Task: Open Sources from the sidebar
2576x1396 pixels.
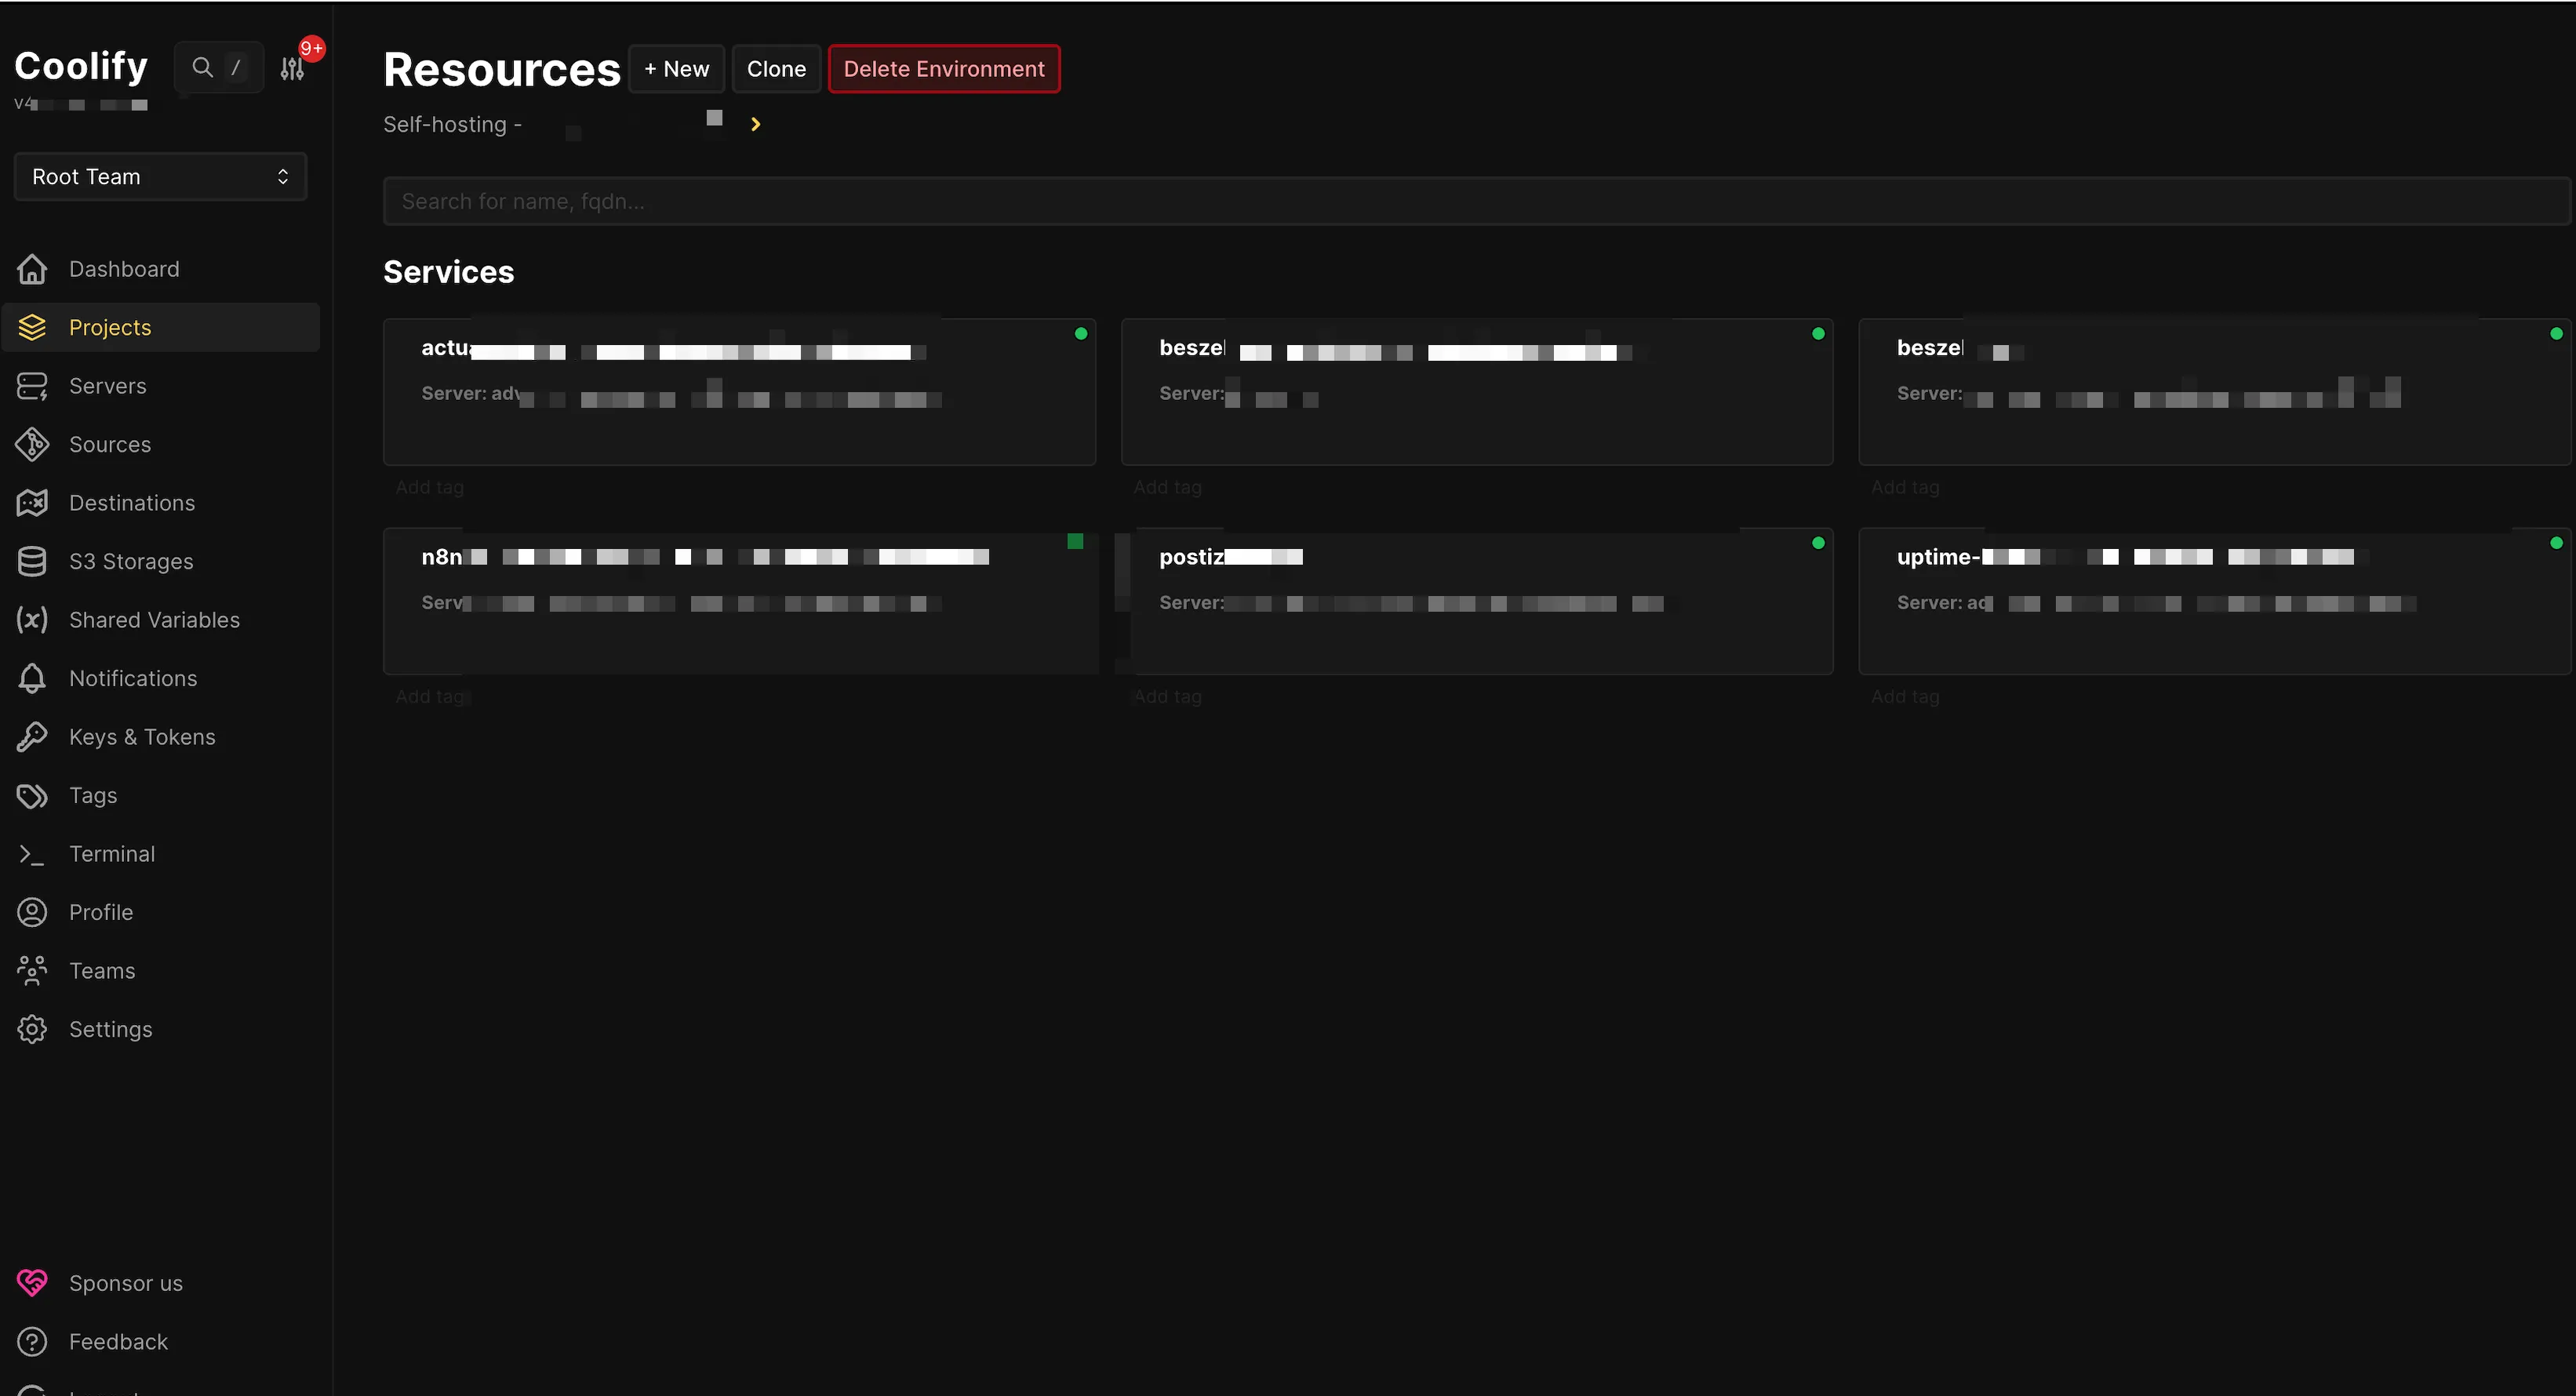Action: click(110, 444)
